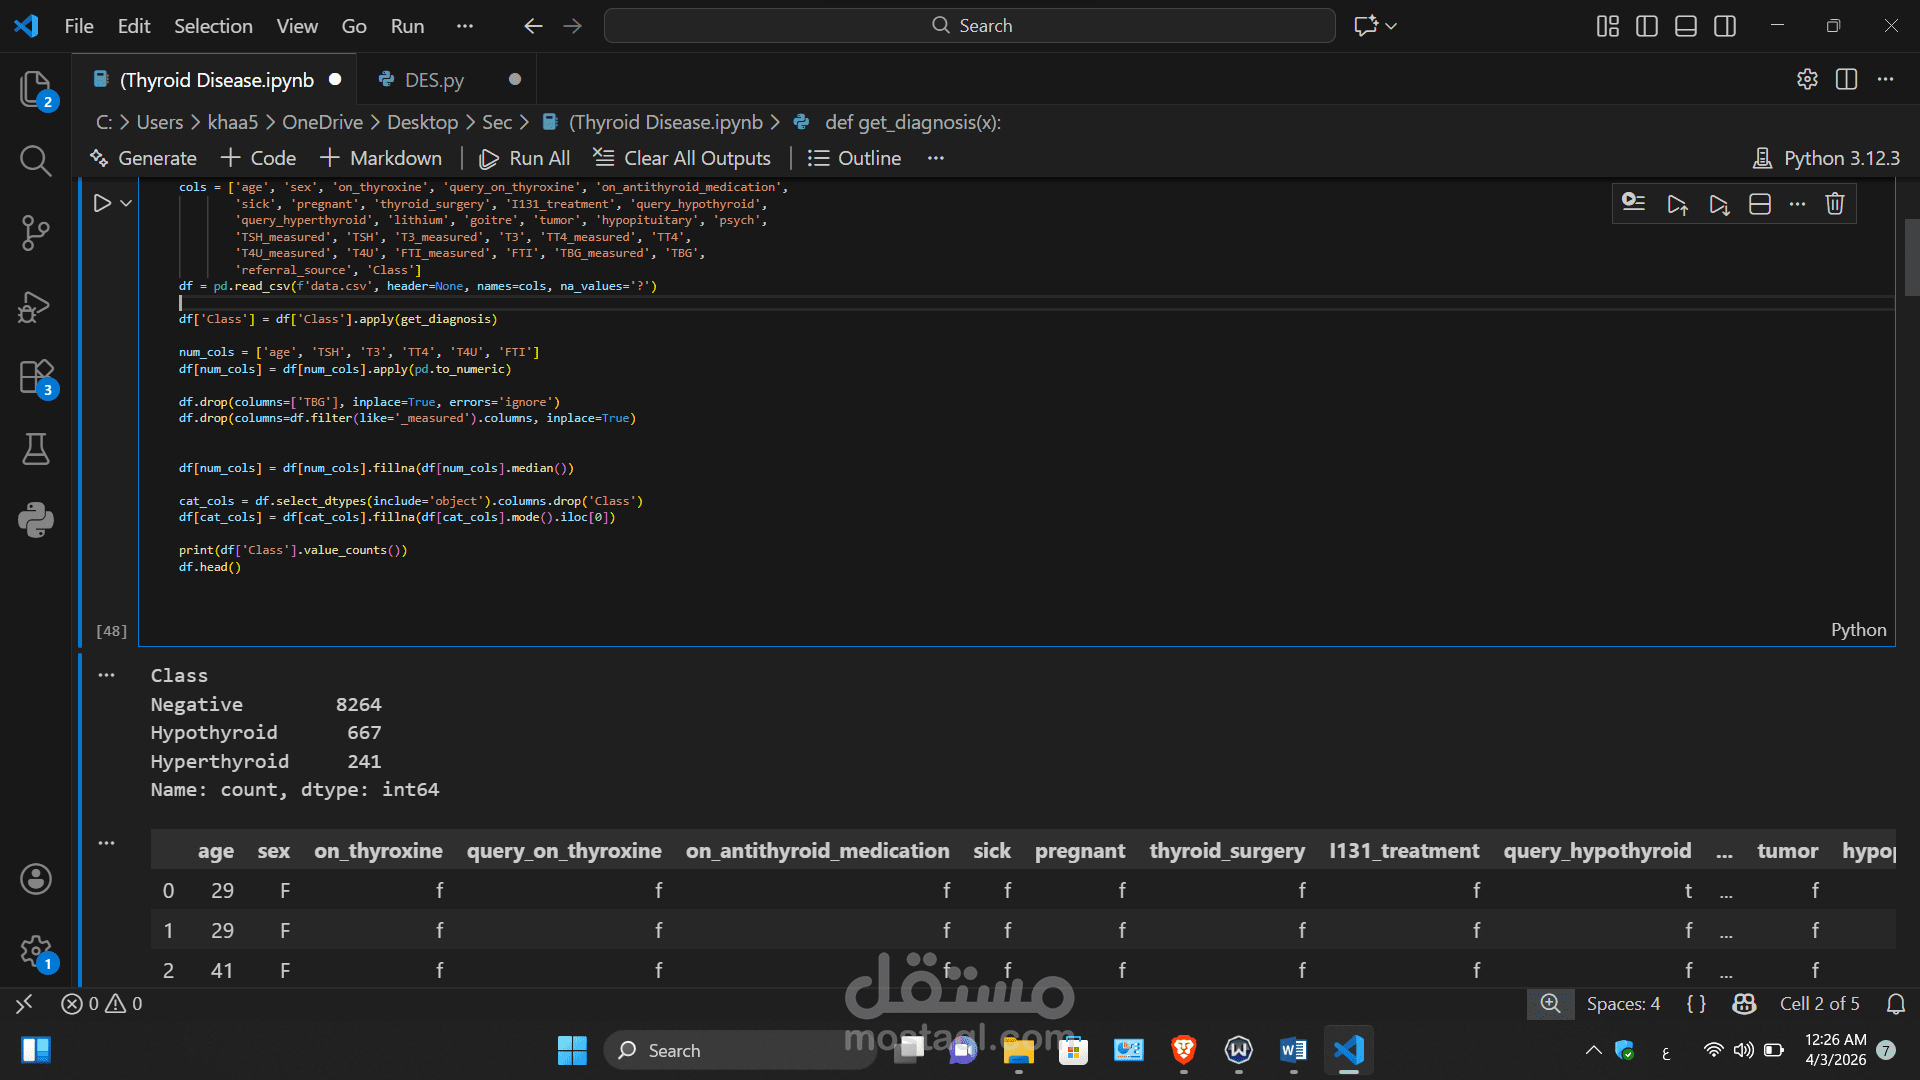Viewport: 1920px width, 1080px height.
Task: Open Run and Debug view
Action: pos(35,306)
